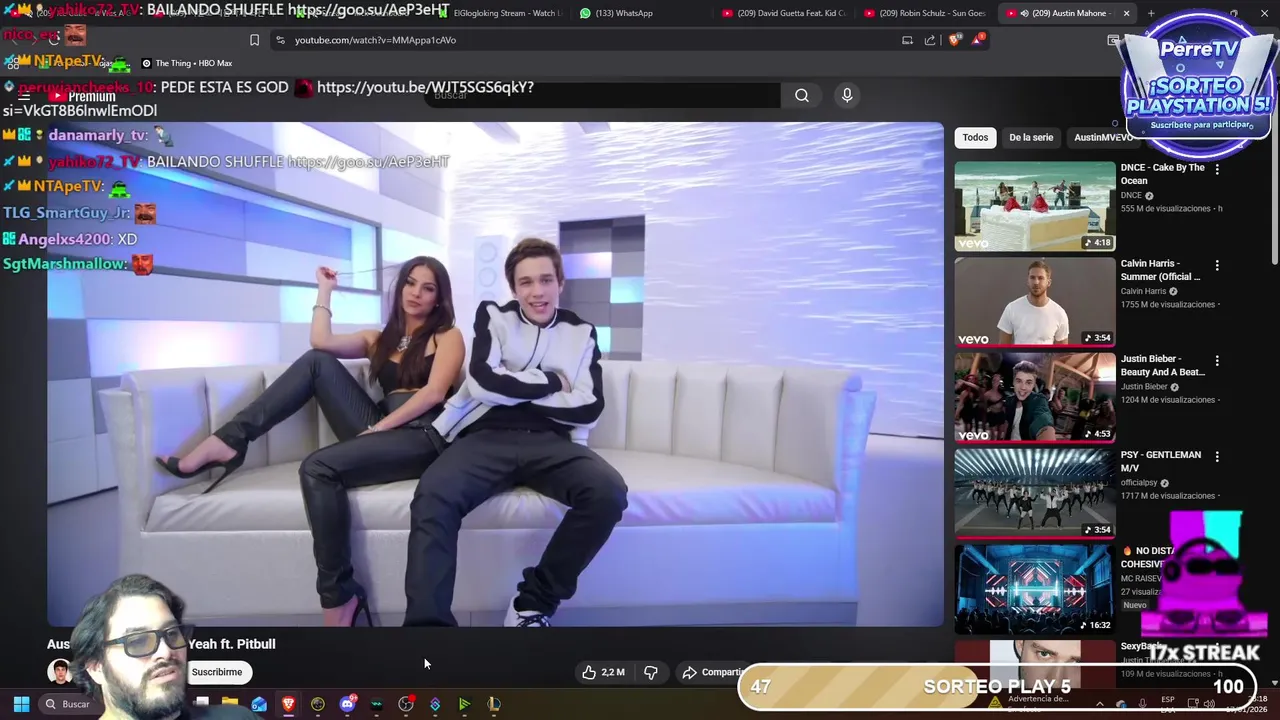Open PSY - GENTLEMAN M/V title

[x=1160, y=461]
